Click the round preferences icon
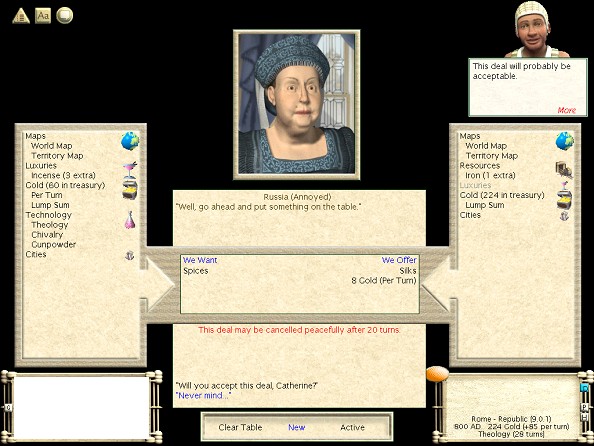 point(64,16)
